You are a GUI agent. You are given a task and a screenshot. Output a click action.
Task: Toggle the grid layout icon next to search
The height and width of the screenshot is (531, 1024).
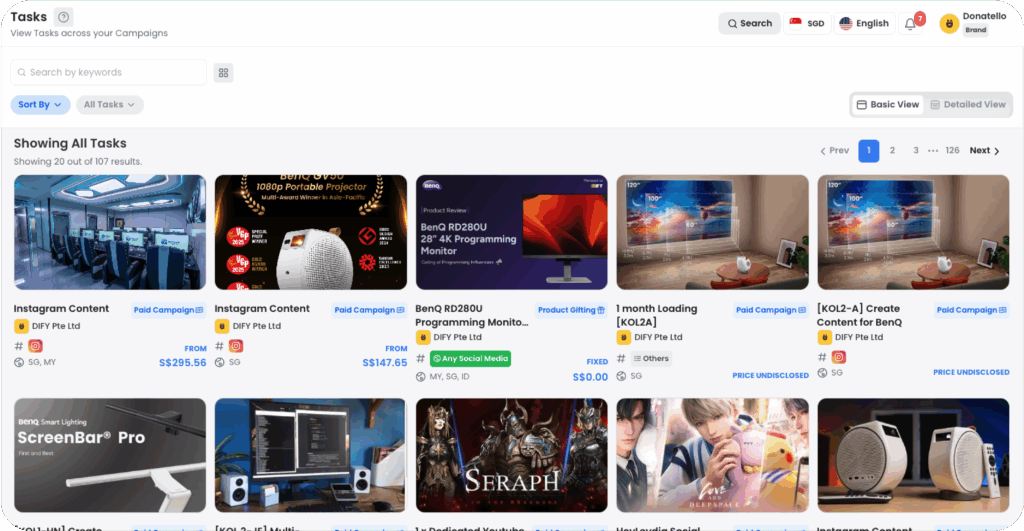point(223,72)
